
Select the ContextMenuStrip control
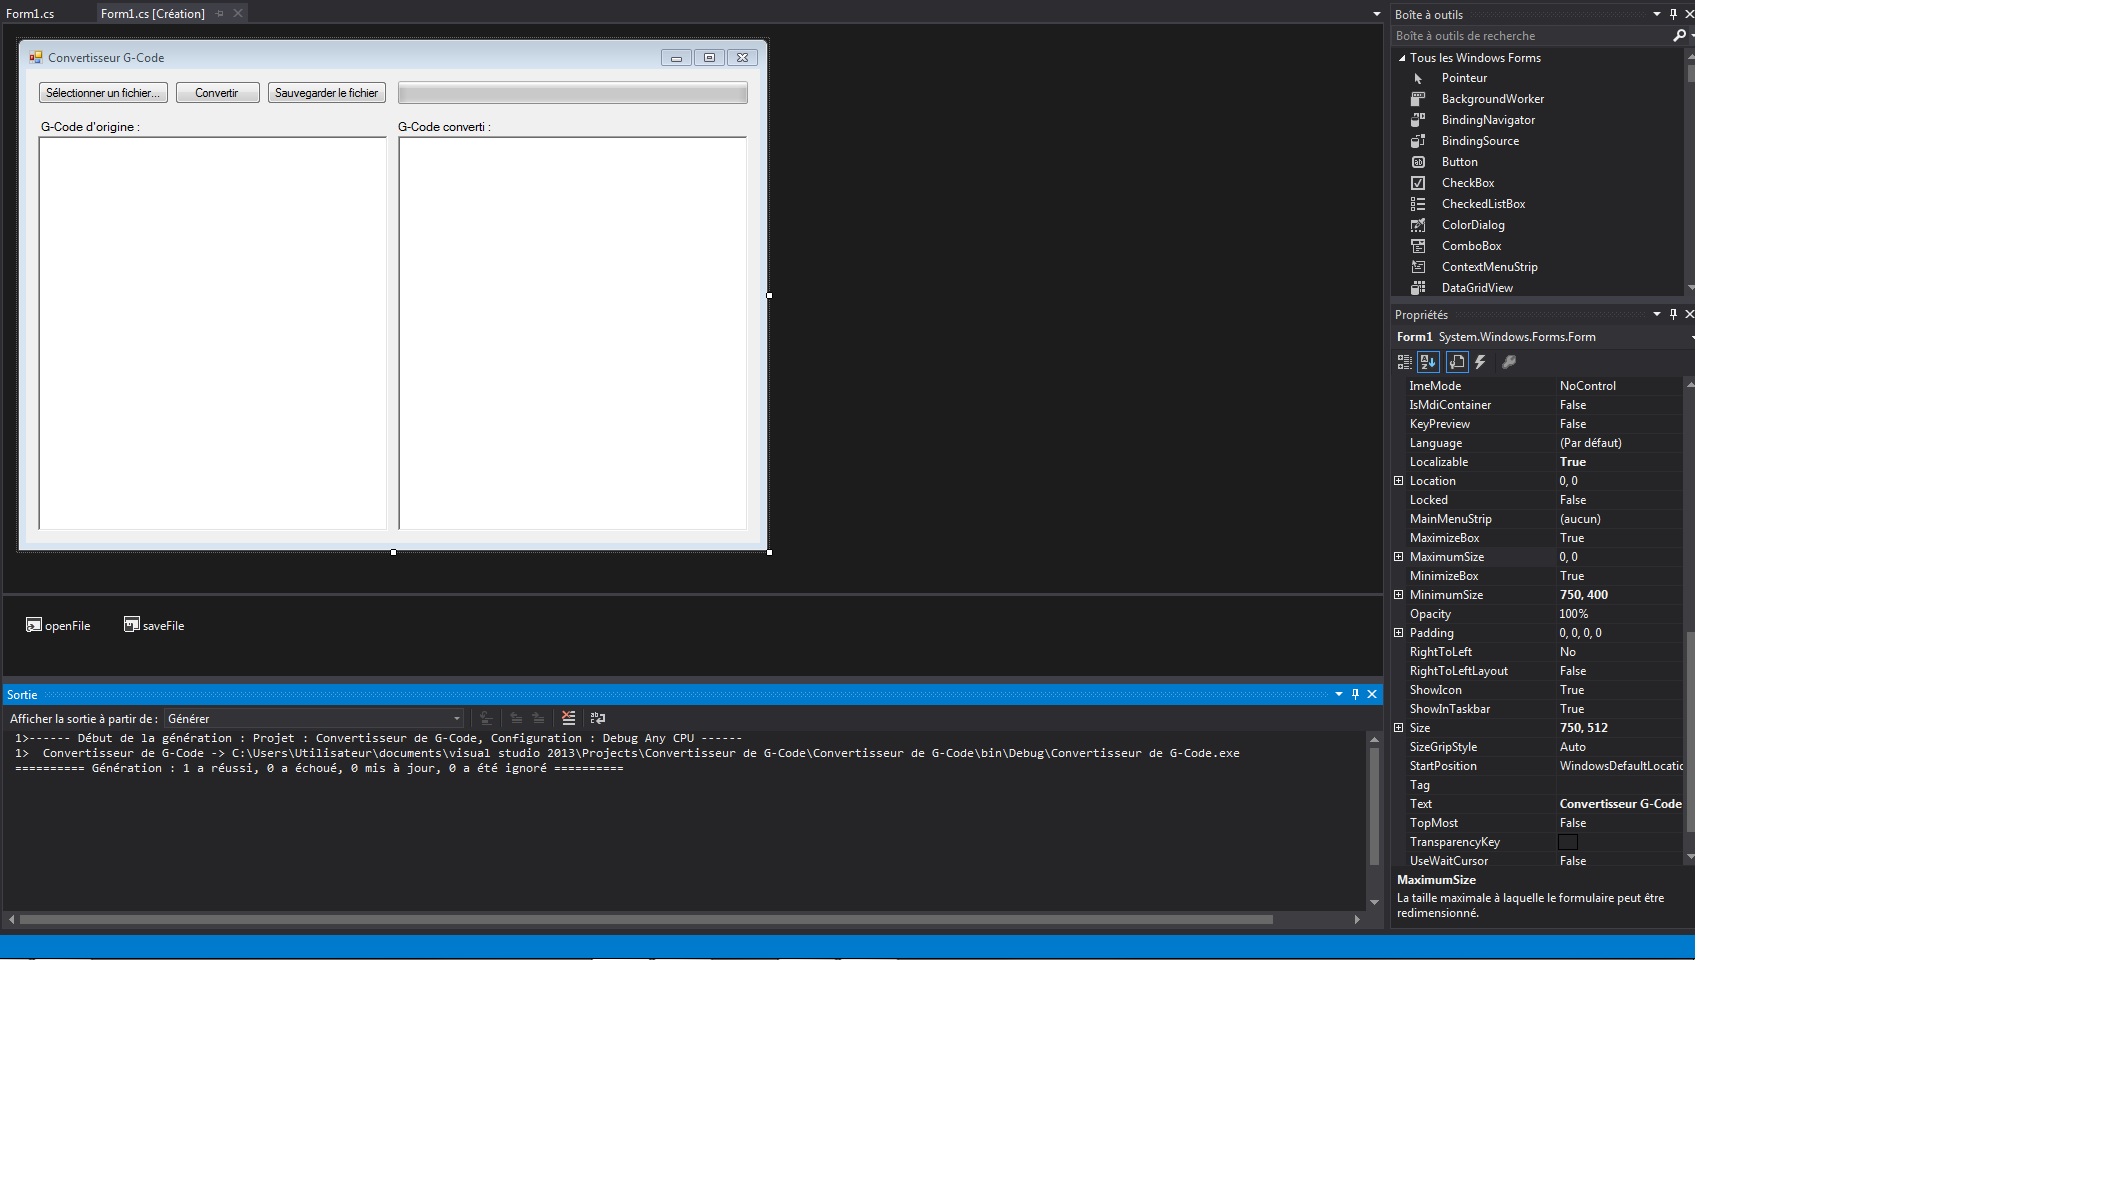1488,267
